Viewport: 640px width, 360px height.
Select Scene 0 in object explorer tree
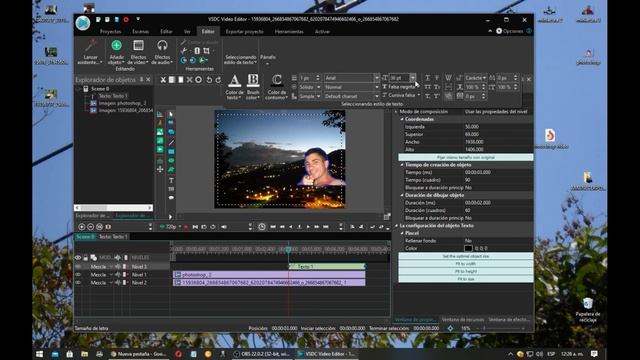pos(100,89)
